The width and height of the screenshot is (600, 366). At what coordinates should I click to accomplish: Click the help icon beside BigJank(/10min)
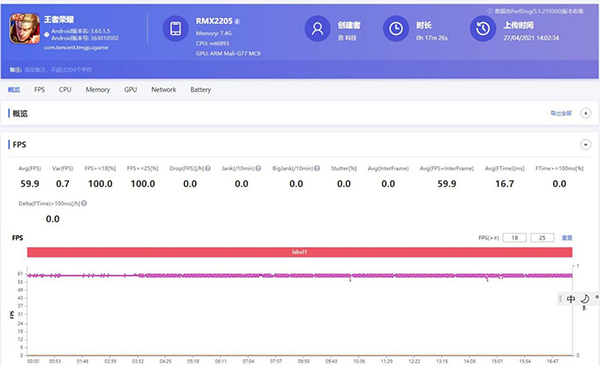[317, 168]
